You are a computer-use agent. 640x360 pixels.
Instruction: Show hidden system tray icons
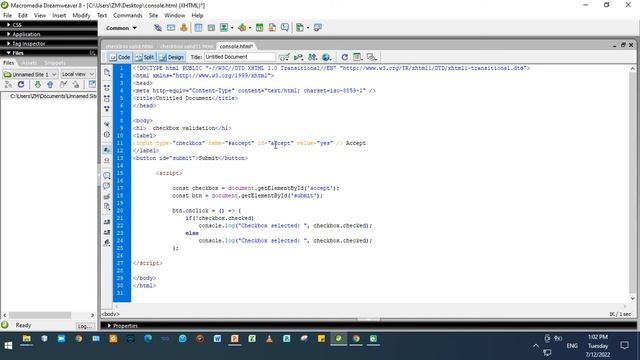536,346
